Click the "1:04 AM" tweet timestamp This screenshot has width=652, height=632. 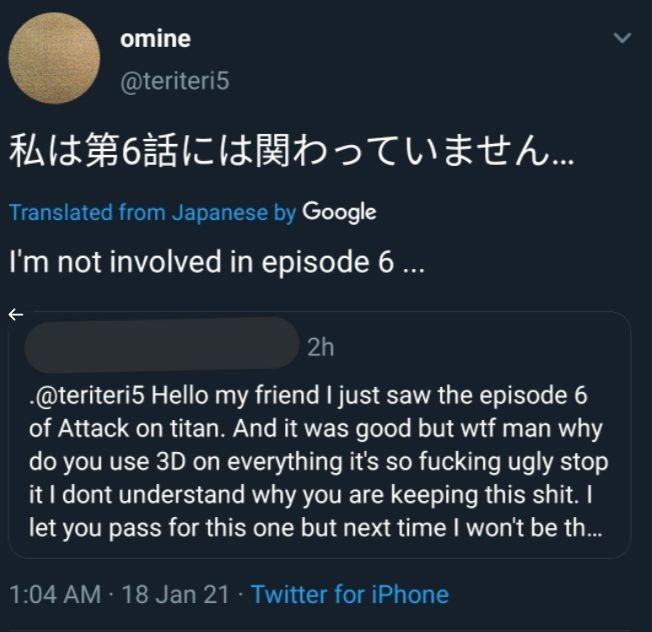[x=55, y=595]
